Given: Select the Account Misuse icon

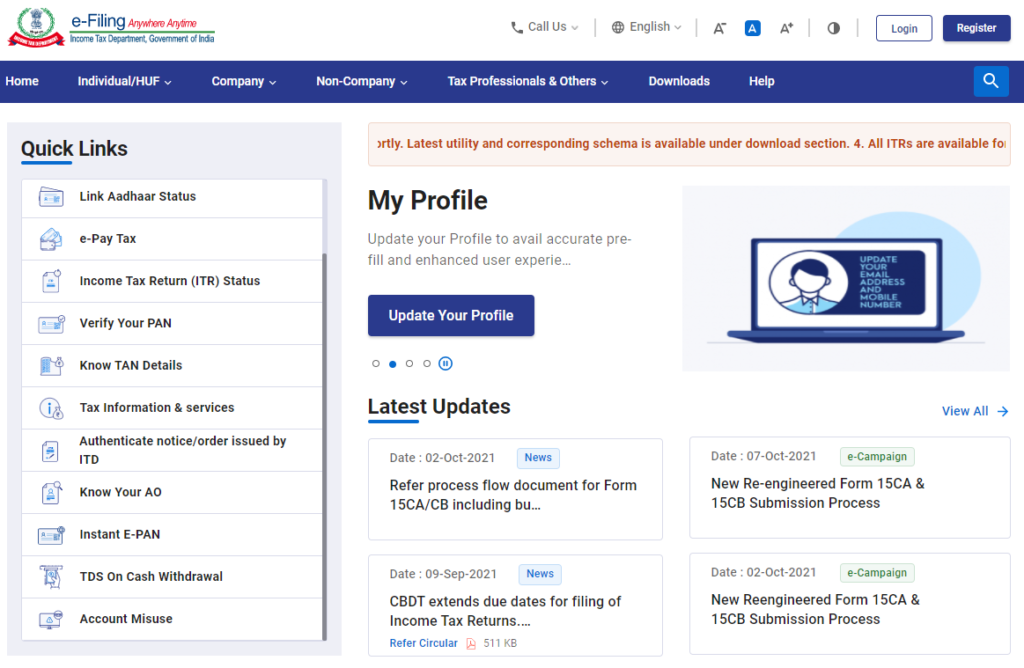Looking at the screenshot, I should pos(51,618).
